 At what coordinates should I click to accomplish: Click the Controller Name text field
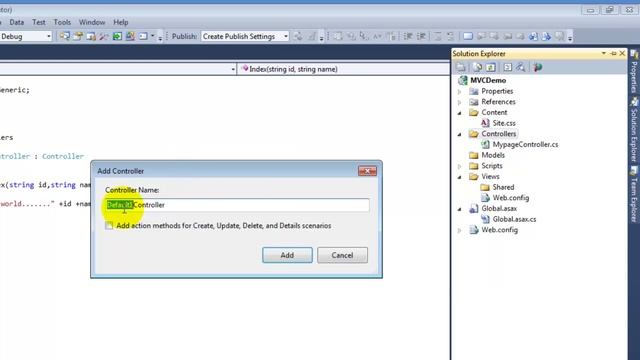[x=237, y=205]
